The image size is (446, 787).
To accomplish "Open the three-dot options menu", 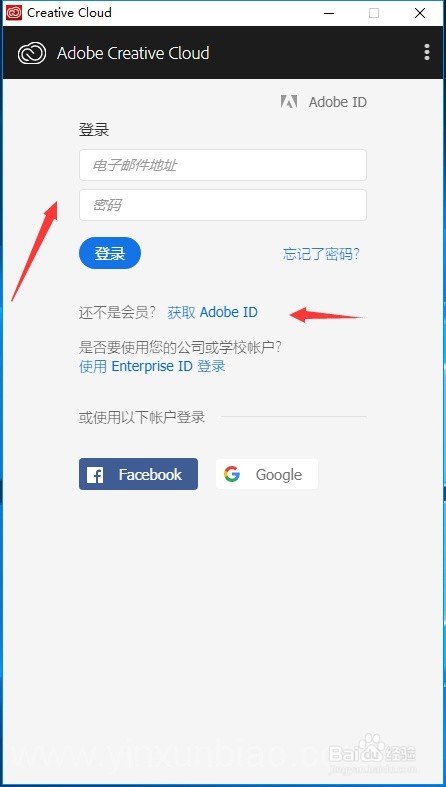I will coord(426,52).
